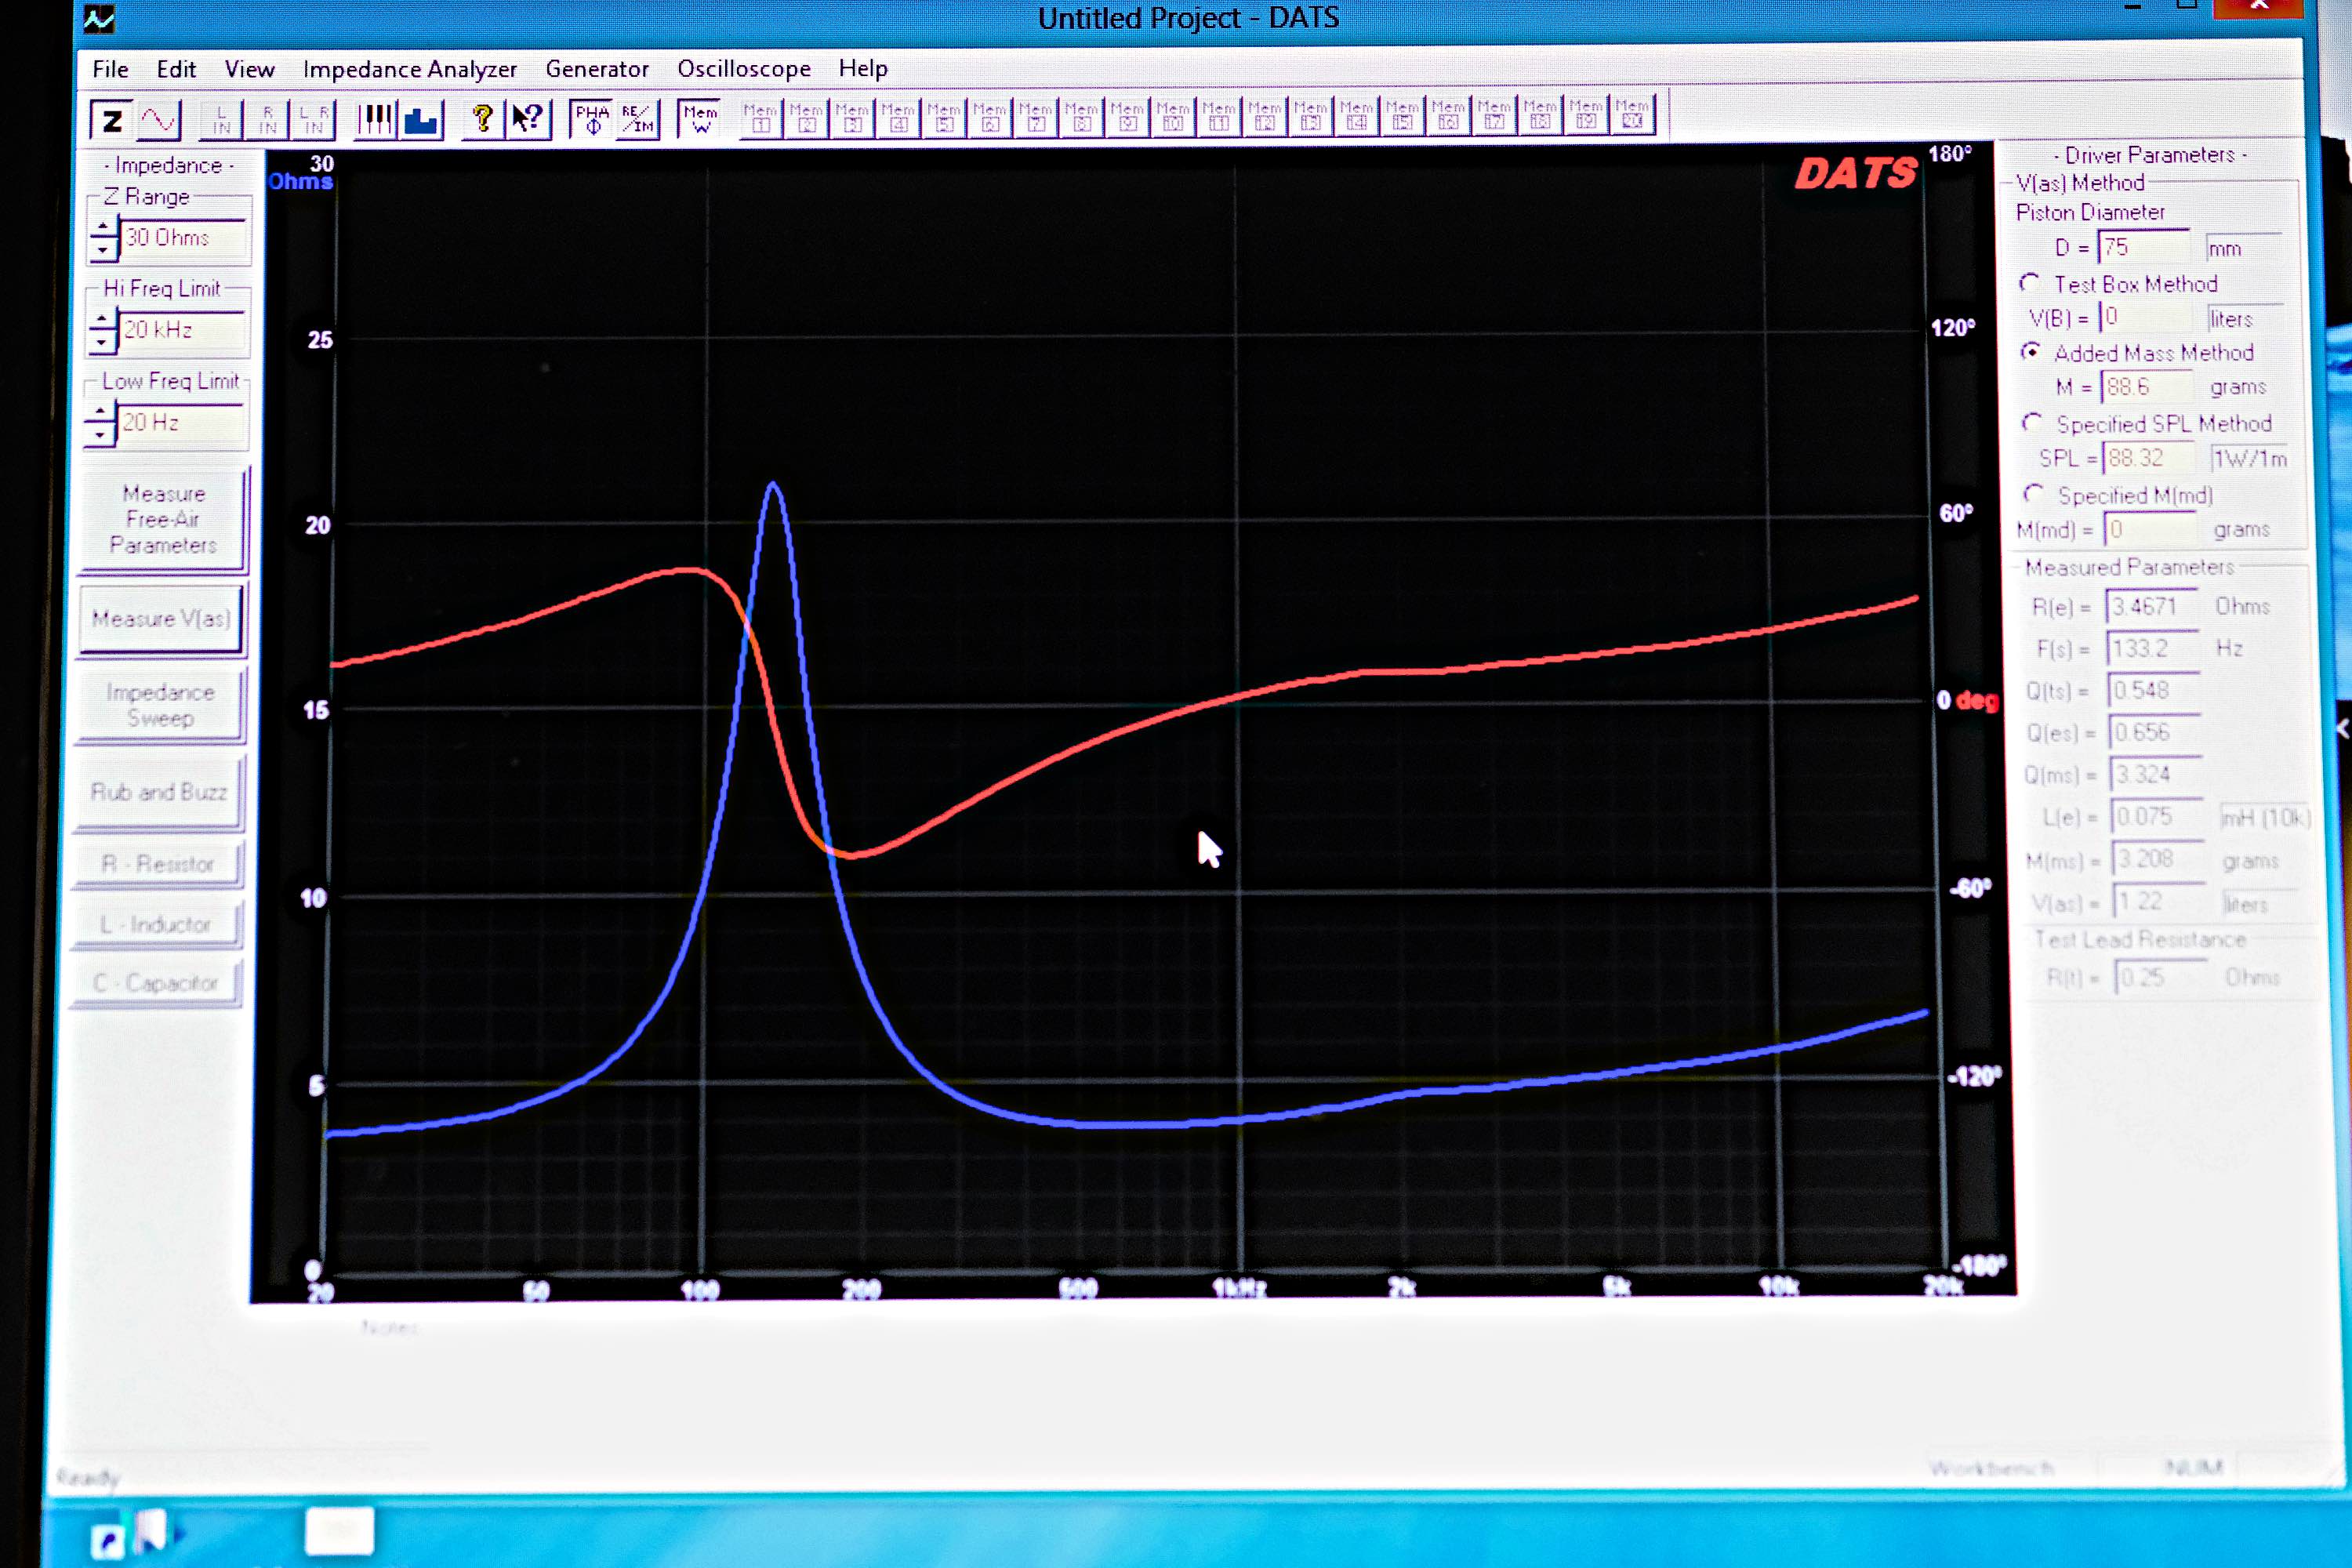Viewport: 2352px width, 1568px height.
Task: Open the piano keyboard icon in toolbar
Action: coord(376,121)
